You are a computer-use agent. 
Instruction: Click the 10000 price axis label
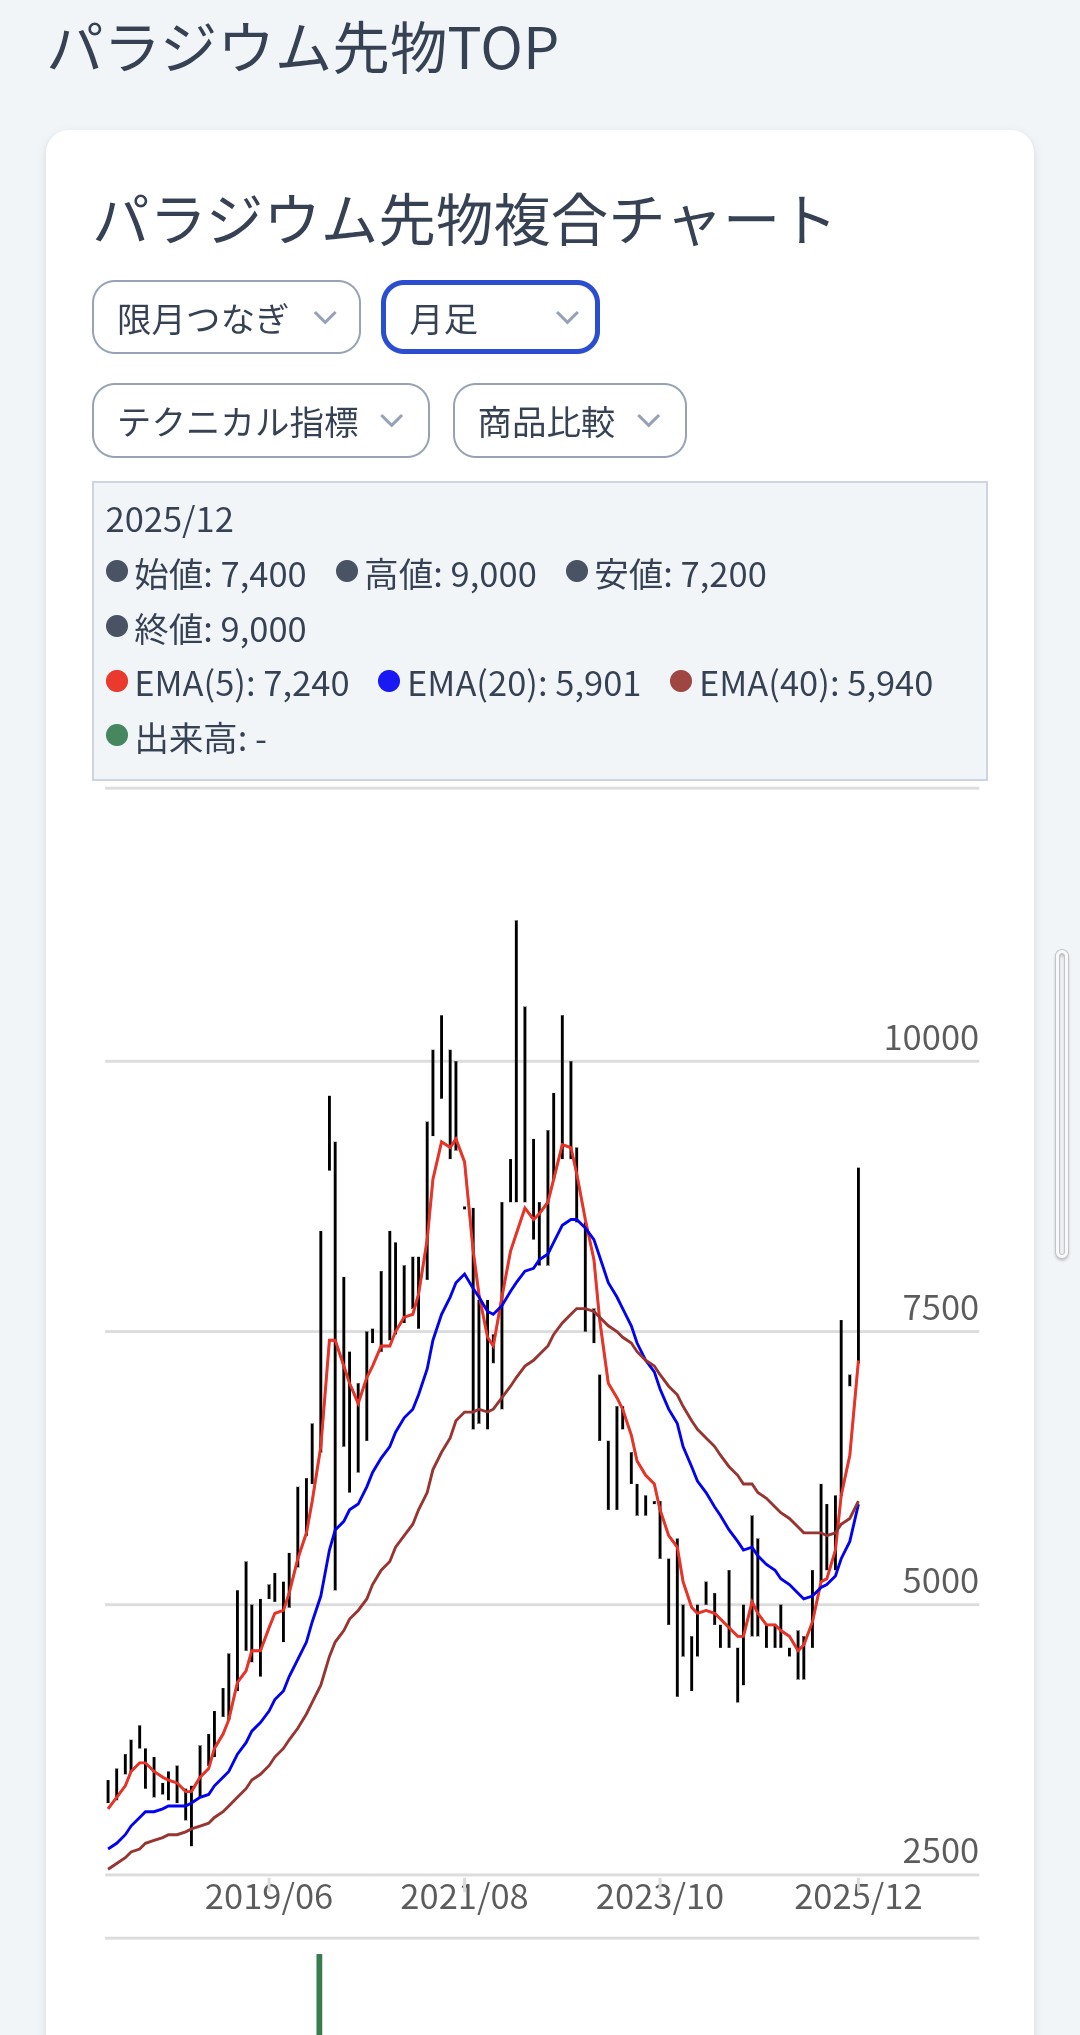click(x=930, y=1038)
